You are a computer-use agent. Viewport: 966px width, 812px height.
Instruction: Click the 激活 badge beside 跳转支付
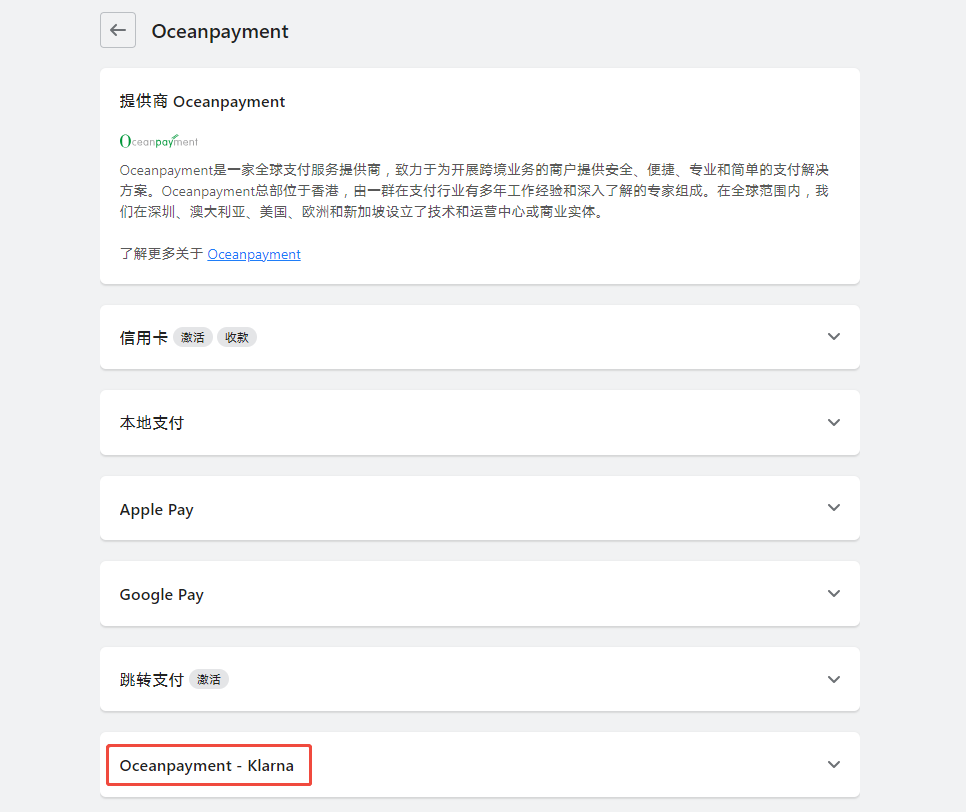pyautogui.click(x=208, y=680)
